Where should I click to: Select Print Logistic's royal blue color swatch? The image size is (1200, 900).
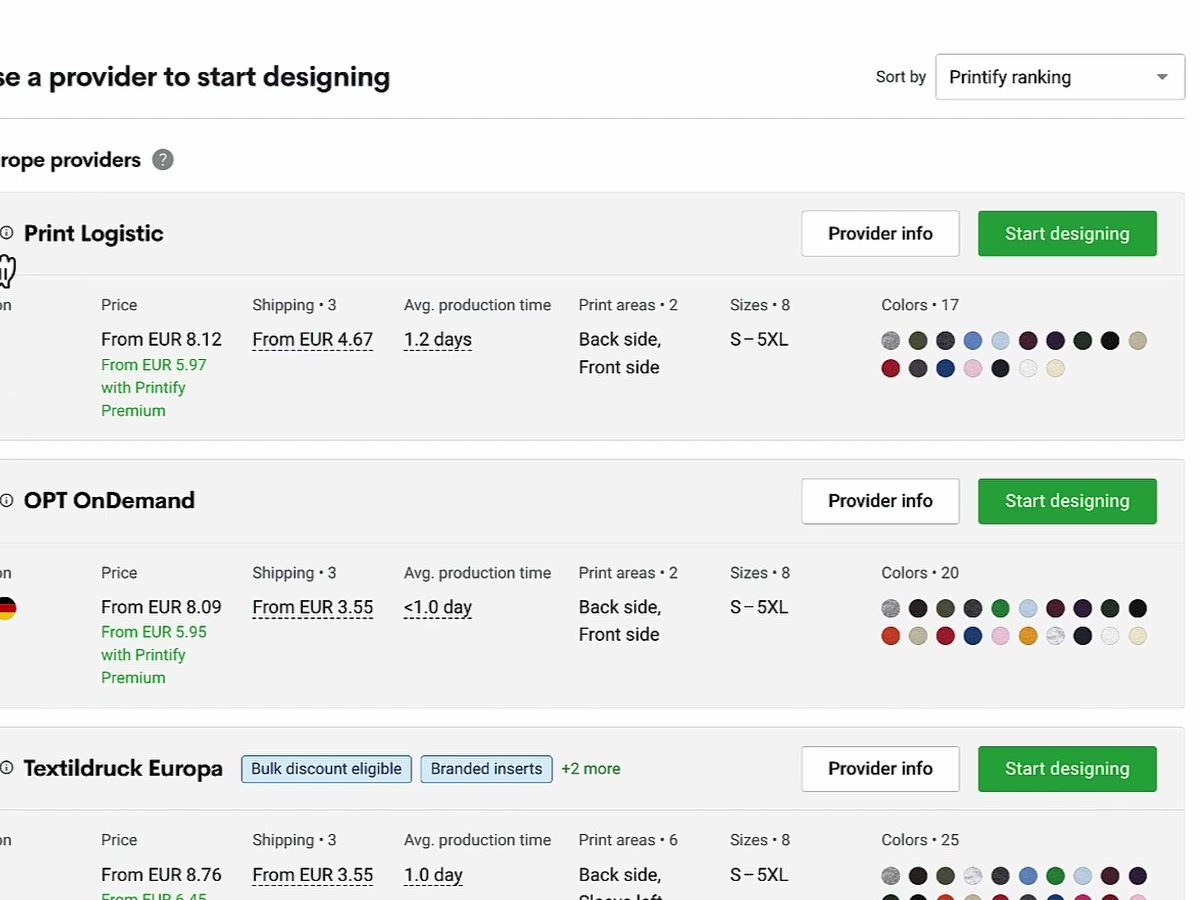pyautogui.click(x=946, y=369)
